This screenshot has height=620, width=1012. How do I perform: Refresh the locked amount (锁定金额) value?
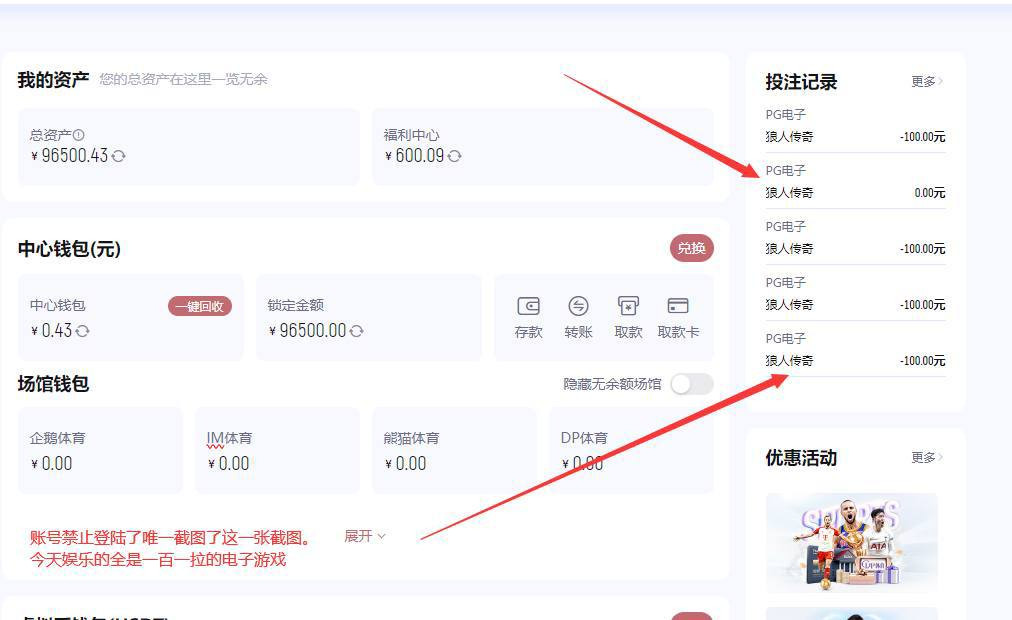coord(357,331)
